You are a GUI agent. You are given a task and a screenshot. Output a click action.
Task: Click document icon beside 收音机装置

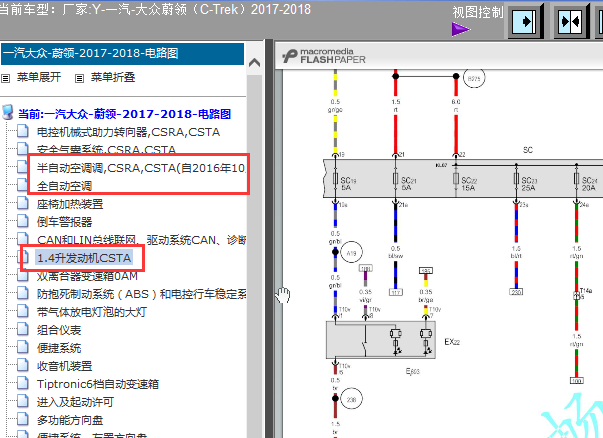[x=23, y=365]
